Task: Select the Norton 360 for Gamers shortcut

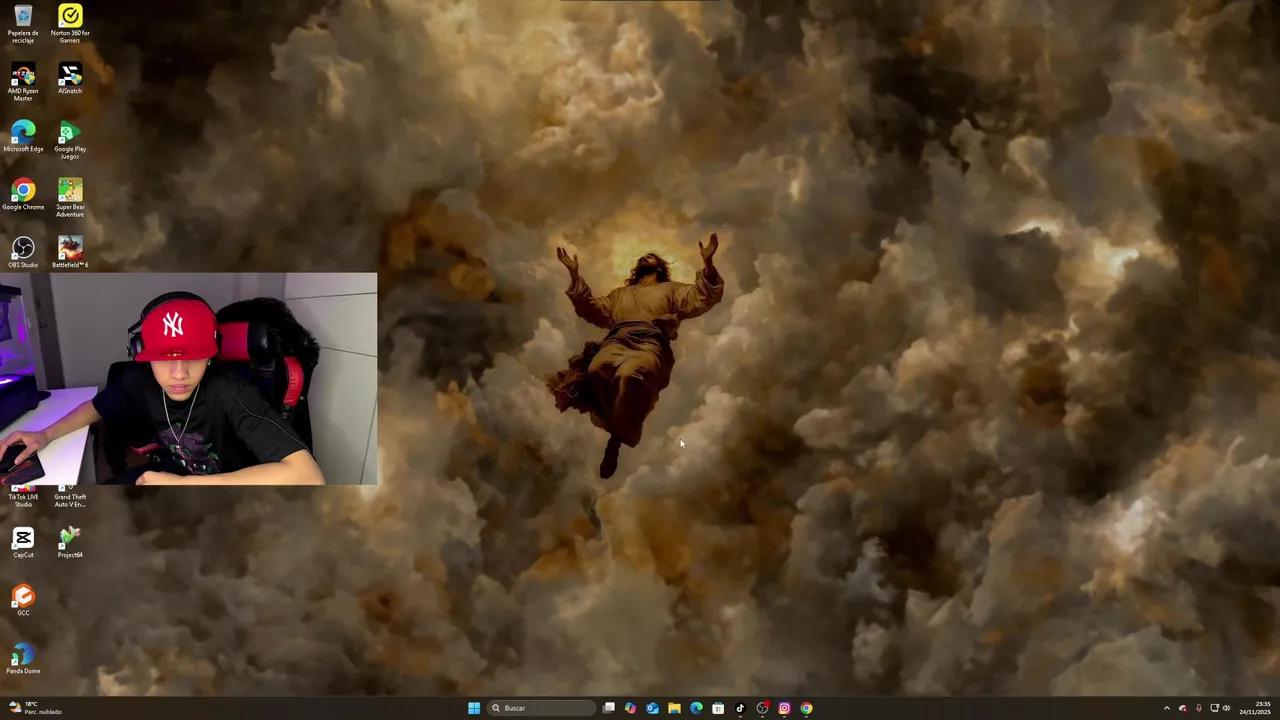Action: tap(70, 24)
